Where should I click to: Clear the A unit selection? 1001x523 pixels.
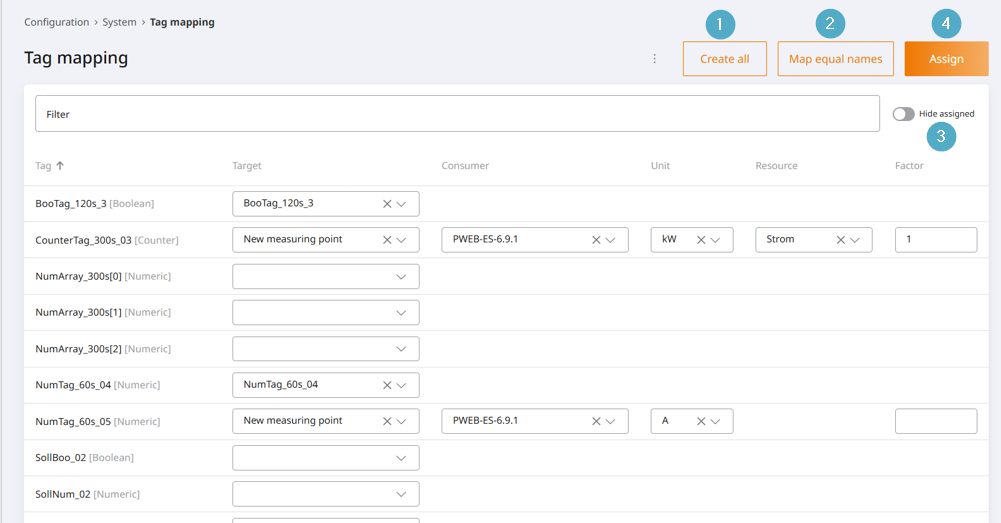click(701, 421)
